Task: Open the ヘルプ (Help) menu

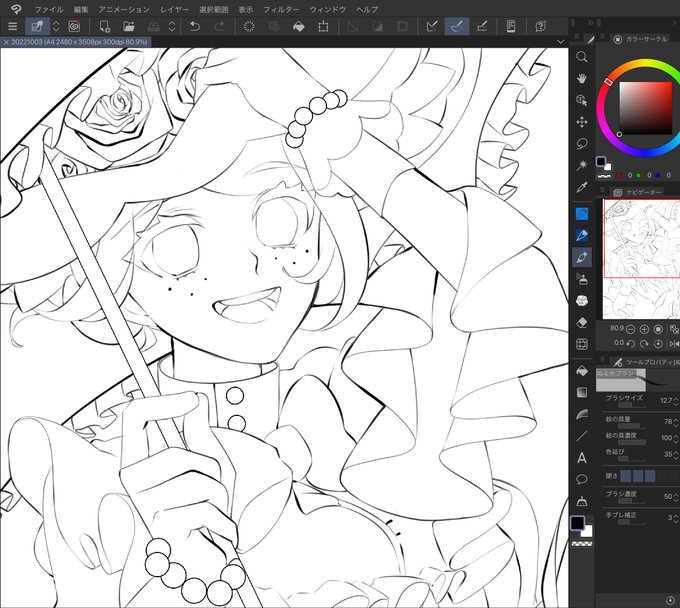Action: (366, 9)
